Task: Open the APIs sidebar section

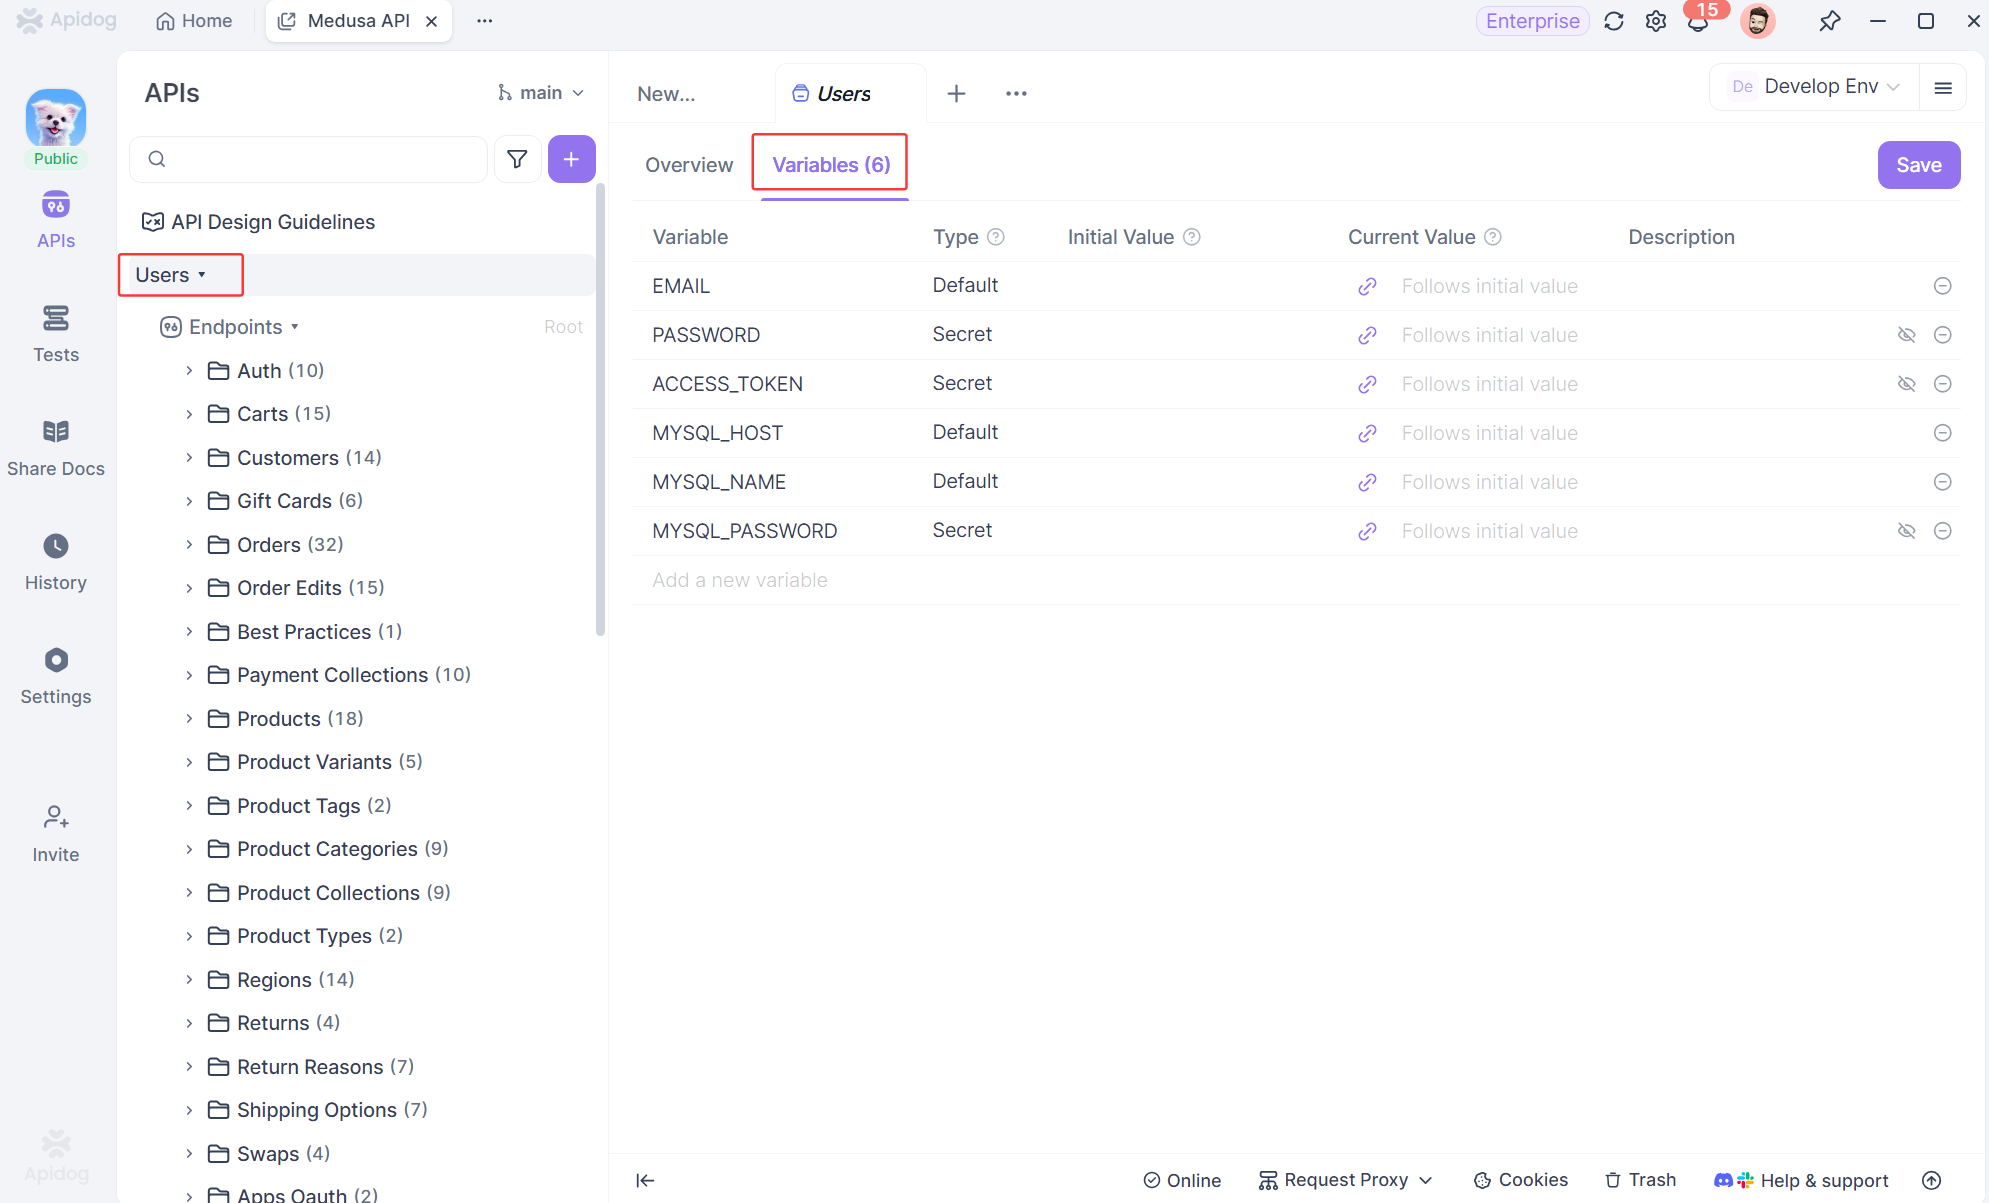Action: click(56, 220)
